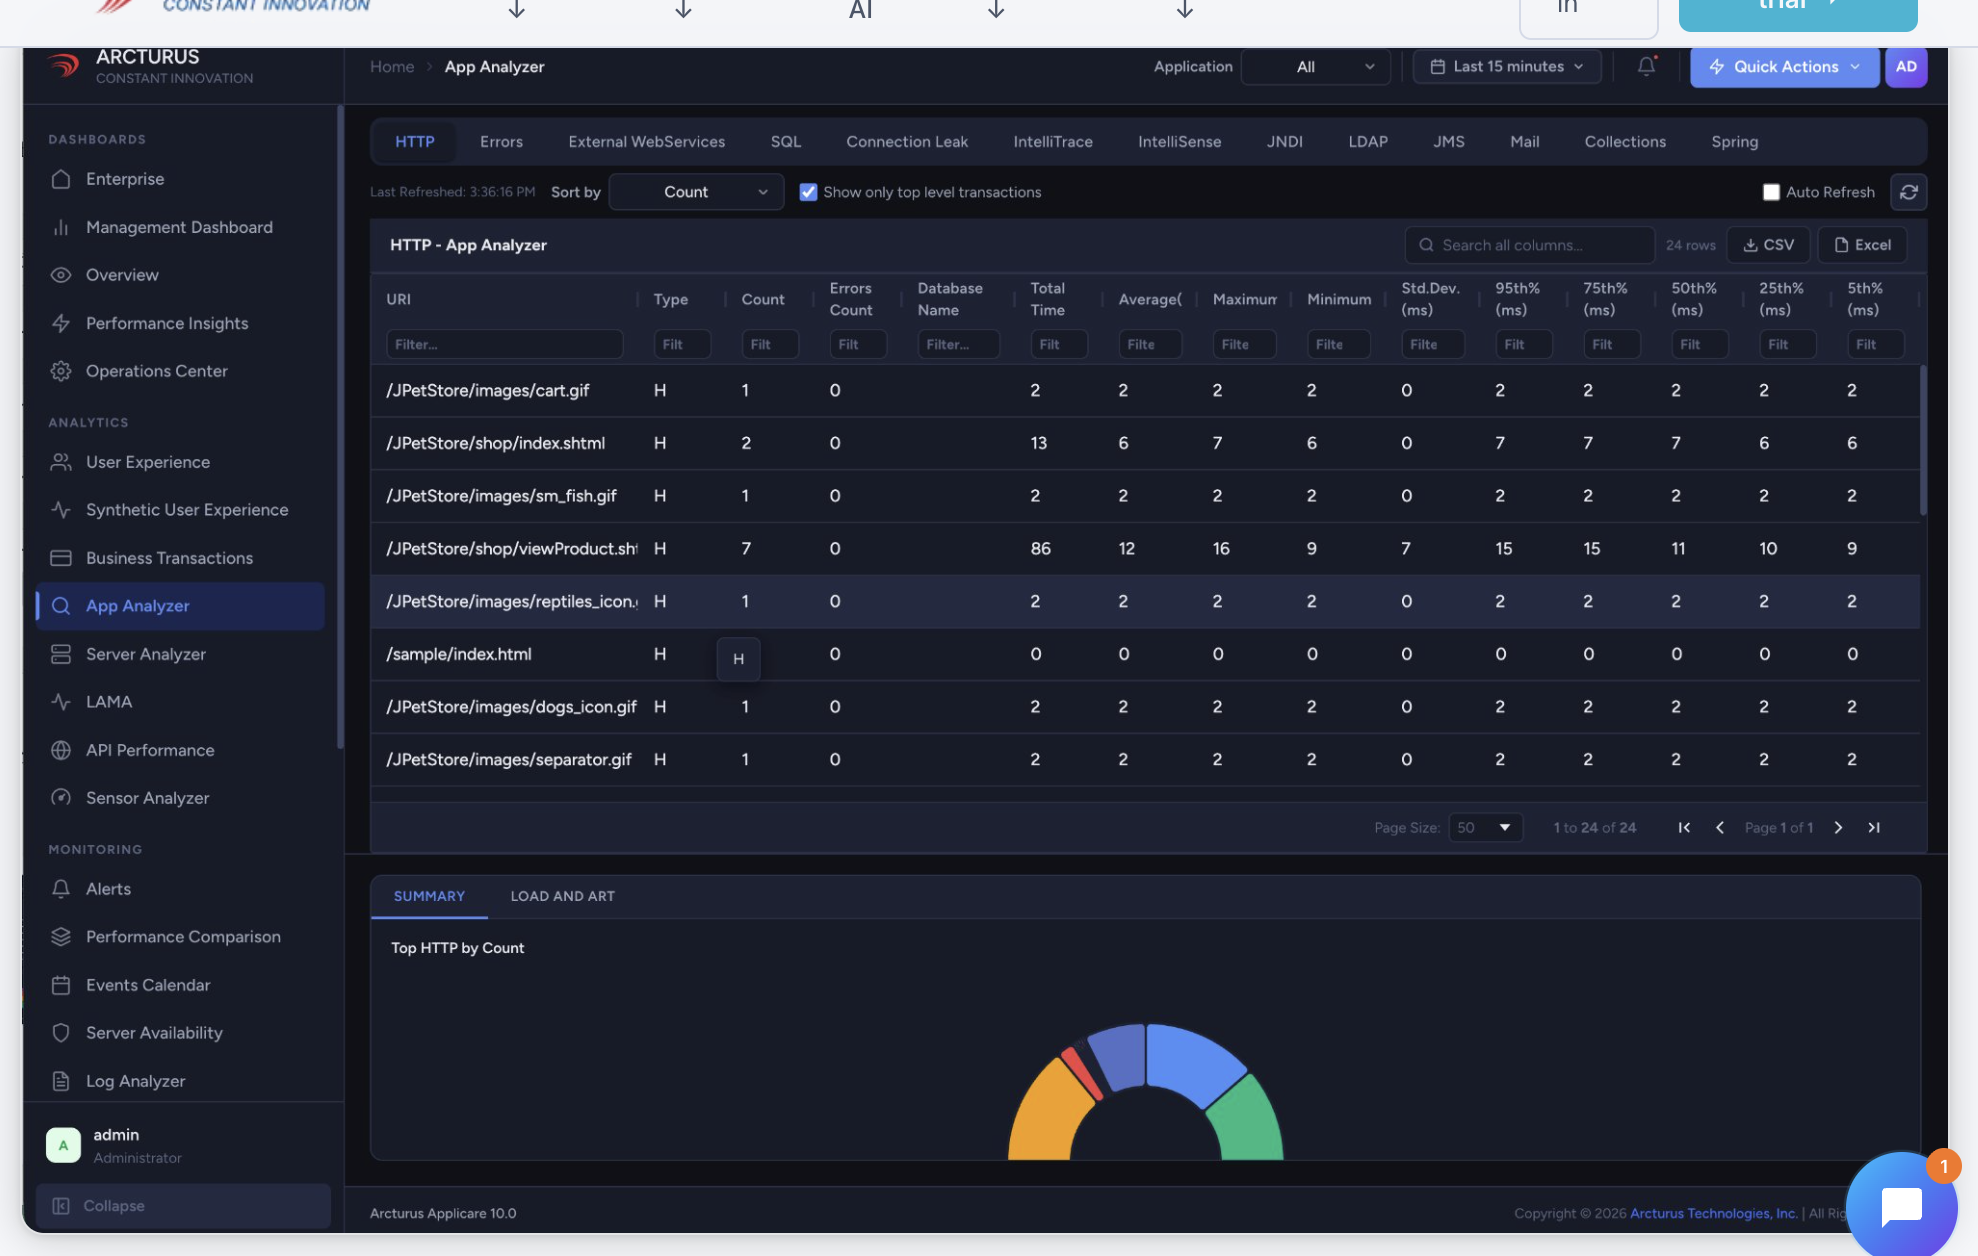Go to the previous page arrow
1978x1256 pixels.
coord(1720,828)
